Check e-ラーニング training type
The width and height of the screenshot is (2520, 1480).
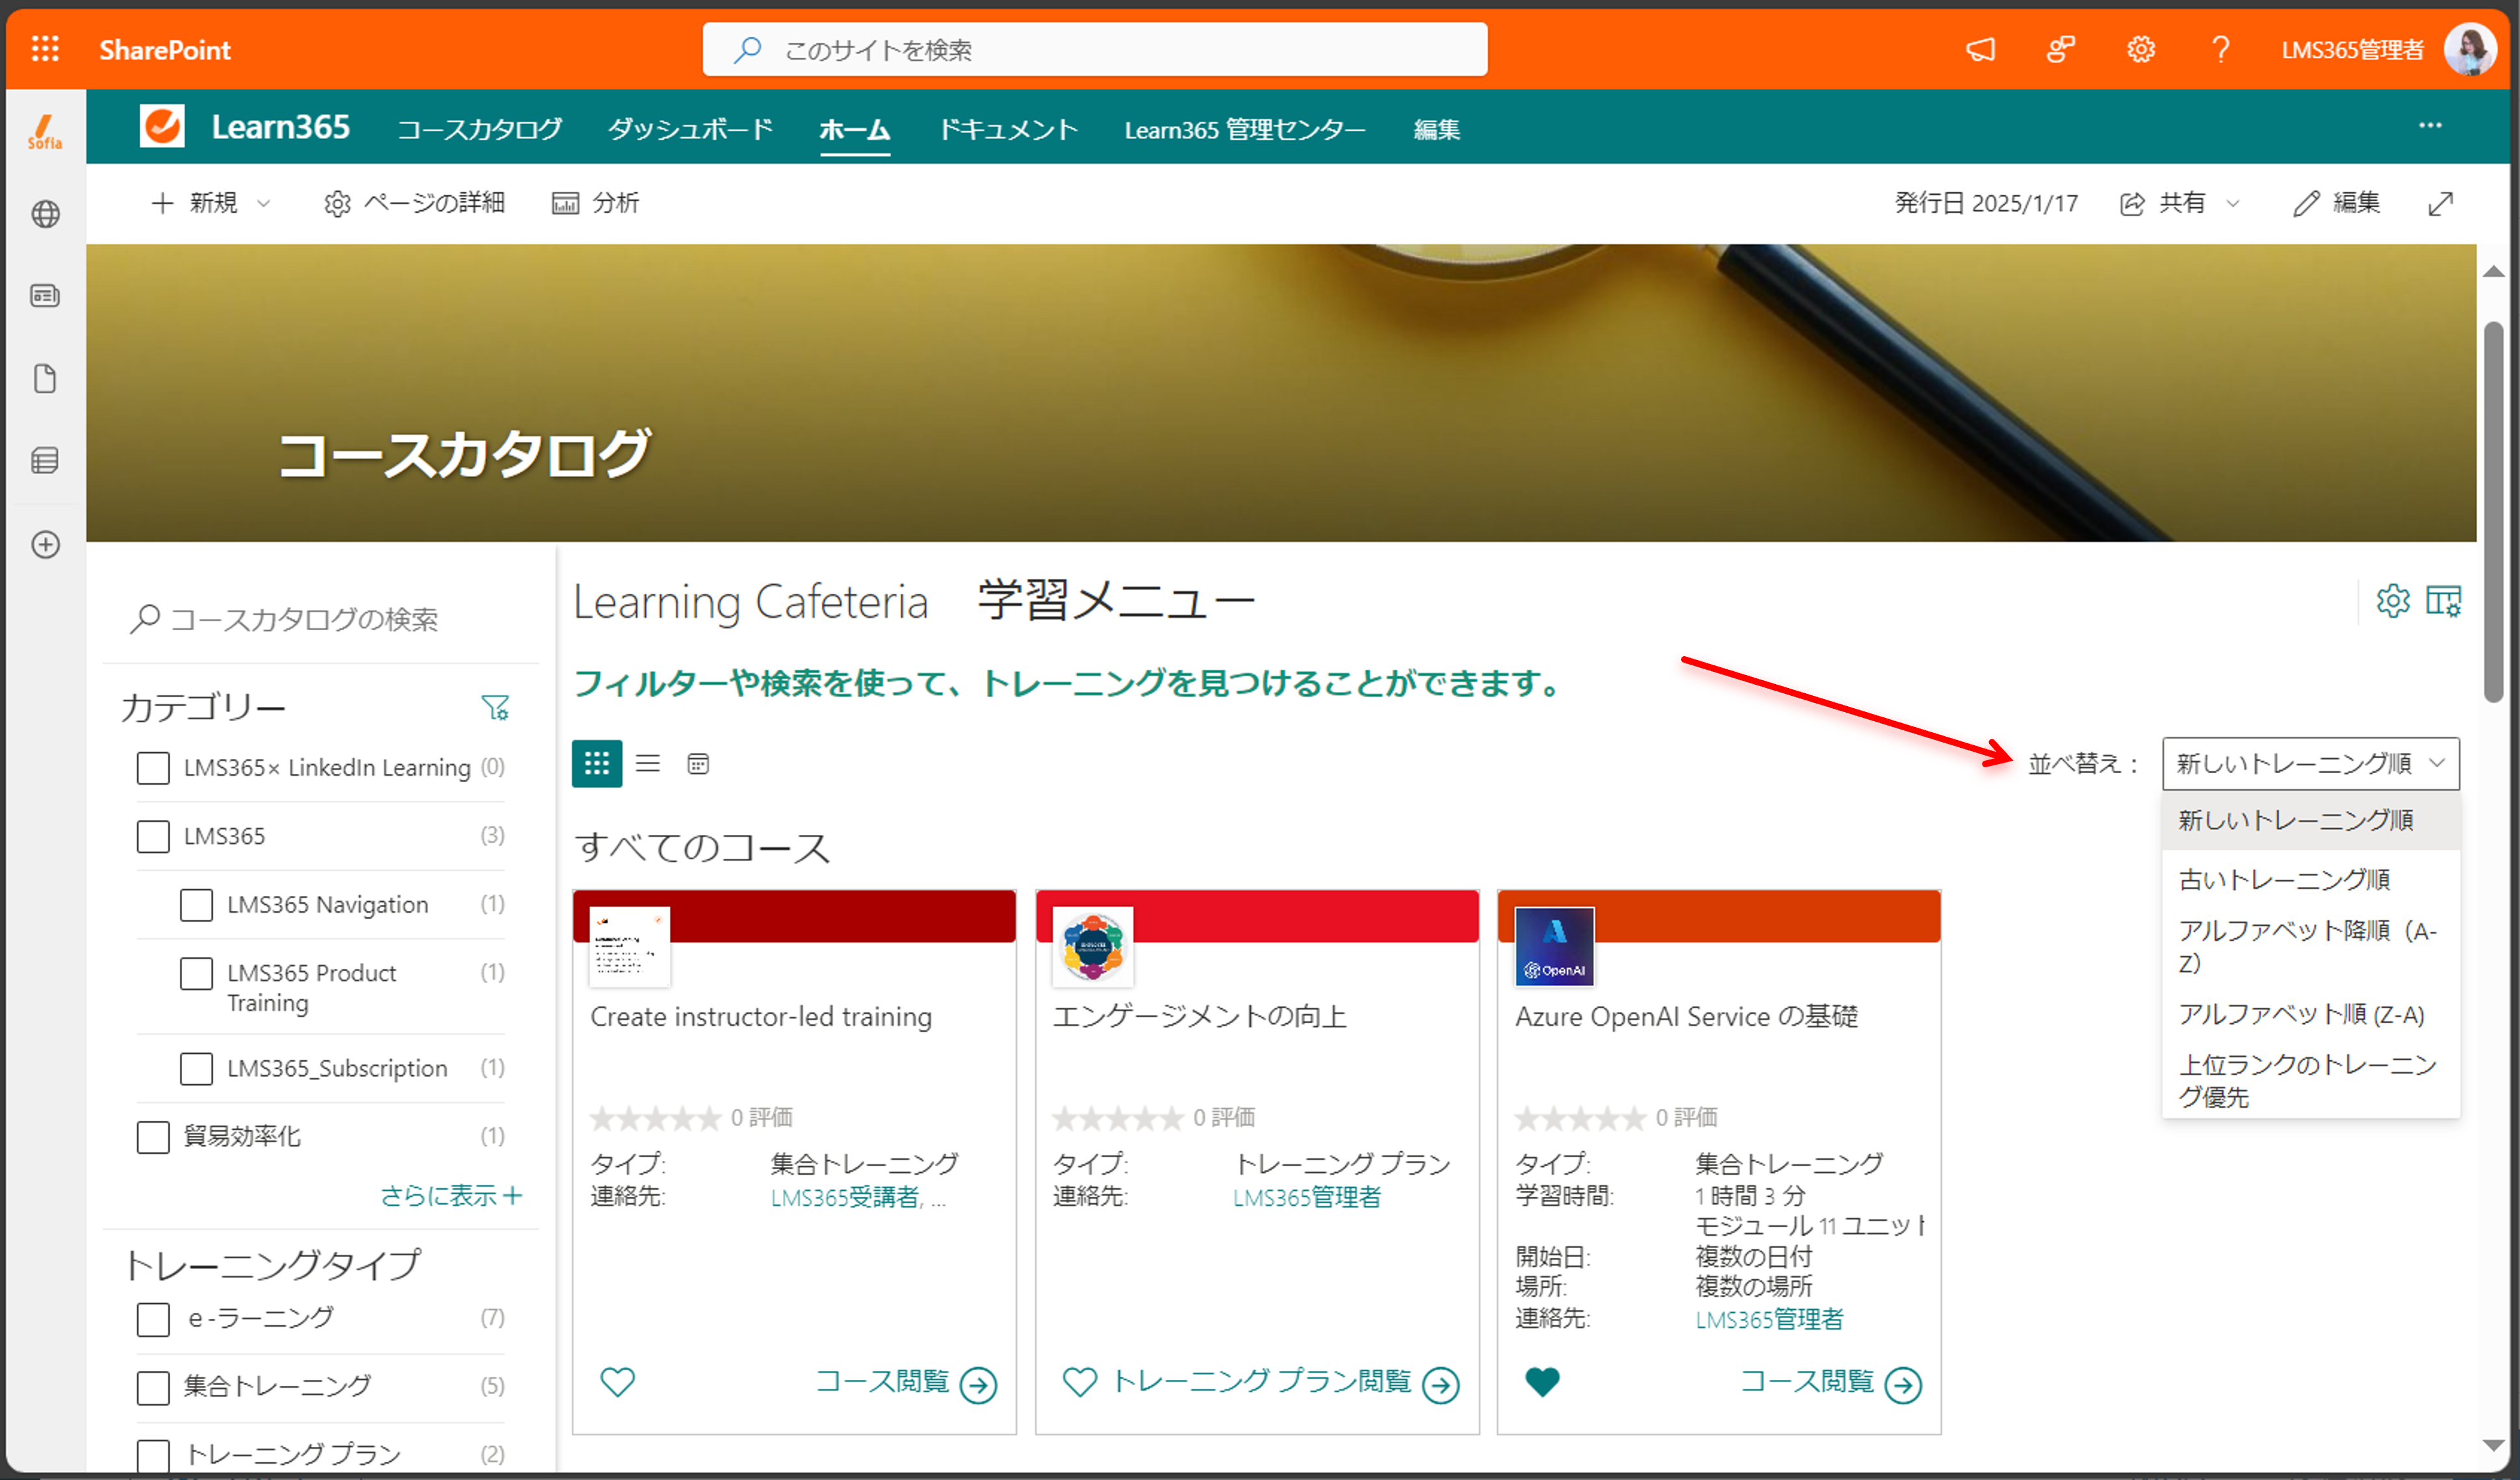click(x=153, y=1319)
